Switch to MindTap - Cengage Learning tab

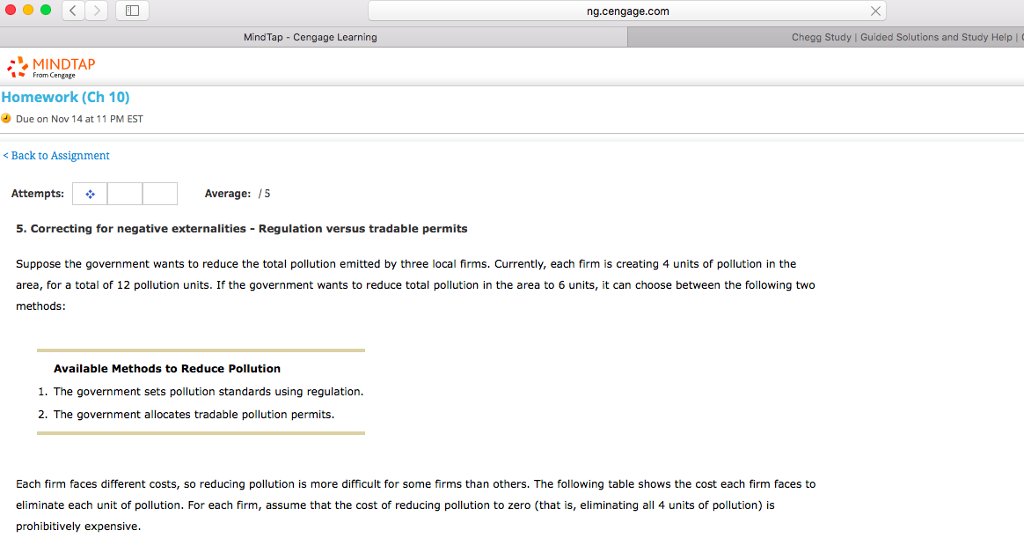310,37
